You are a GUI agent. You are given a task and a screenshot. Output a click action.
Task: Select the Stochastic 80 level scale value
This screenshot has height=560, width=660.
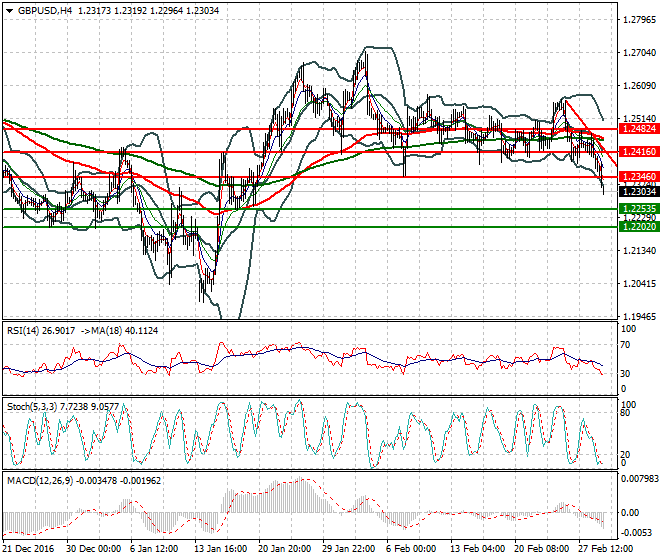(x=626, y=413)
